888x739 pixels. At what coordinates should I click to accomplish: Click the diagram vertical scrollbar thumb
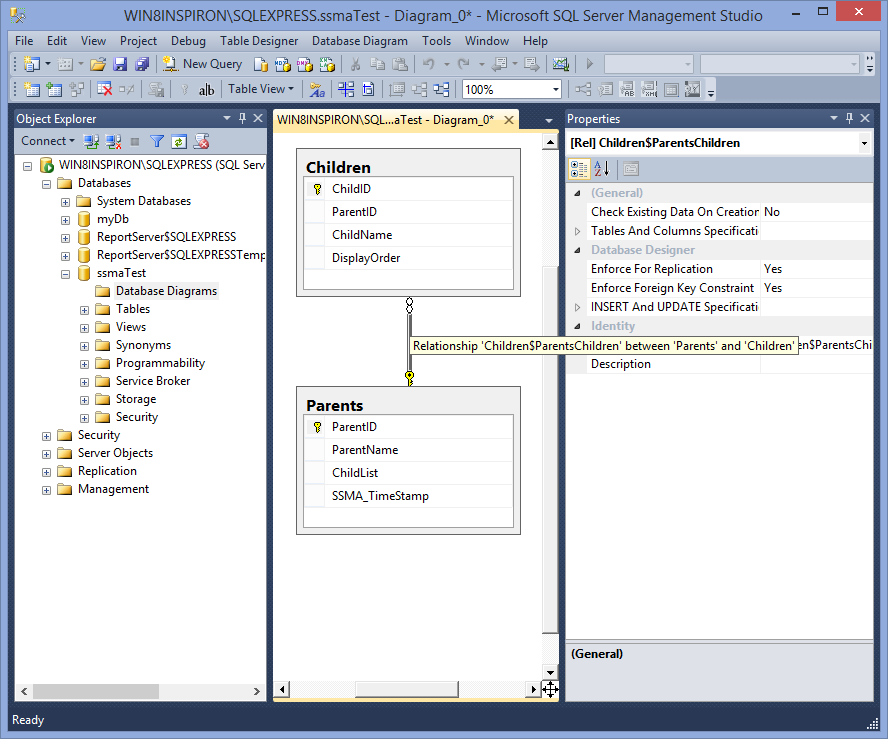pos(550,449)
